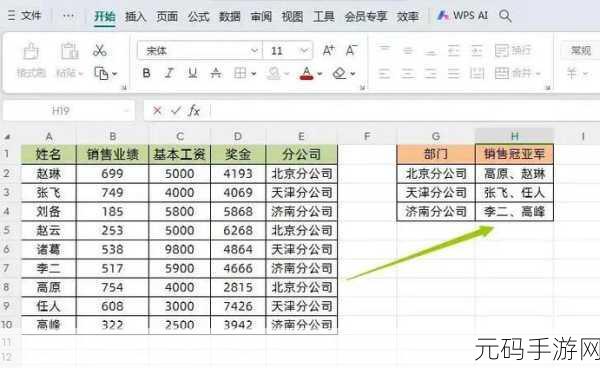600x368 pixels.
Task: Toggle Strikethrough formatting
Action: point(216,73)
